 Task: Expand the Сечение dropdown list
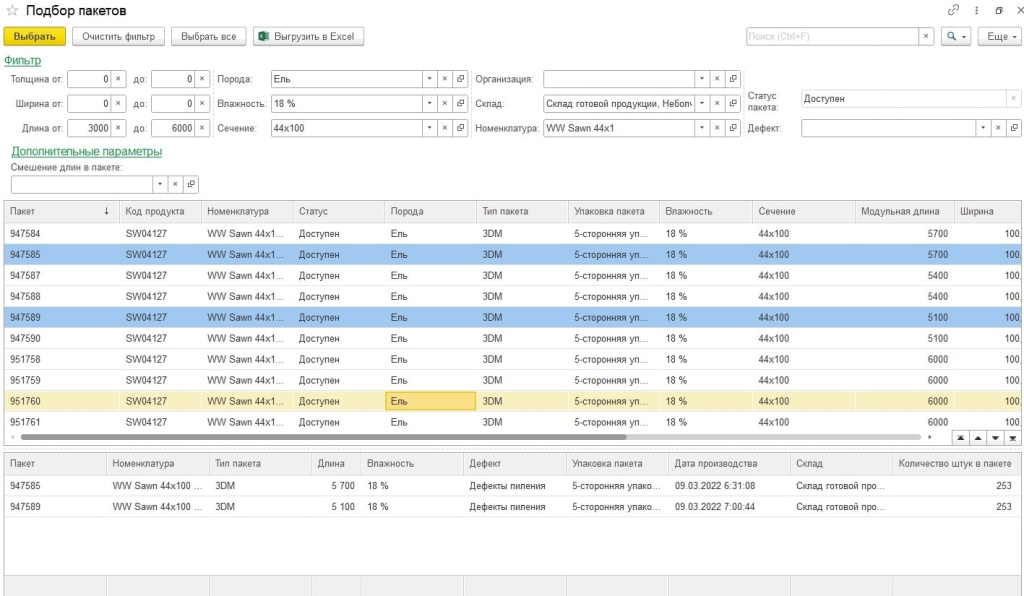click(x=429, y=128)
